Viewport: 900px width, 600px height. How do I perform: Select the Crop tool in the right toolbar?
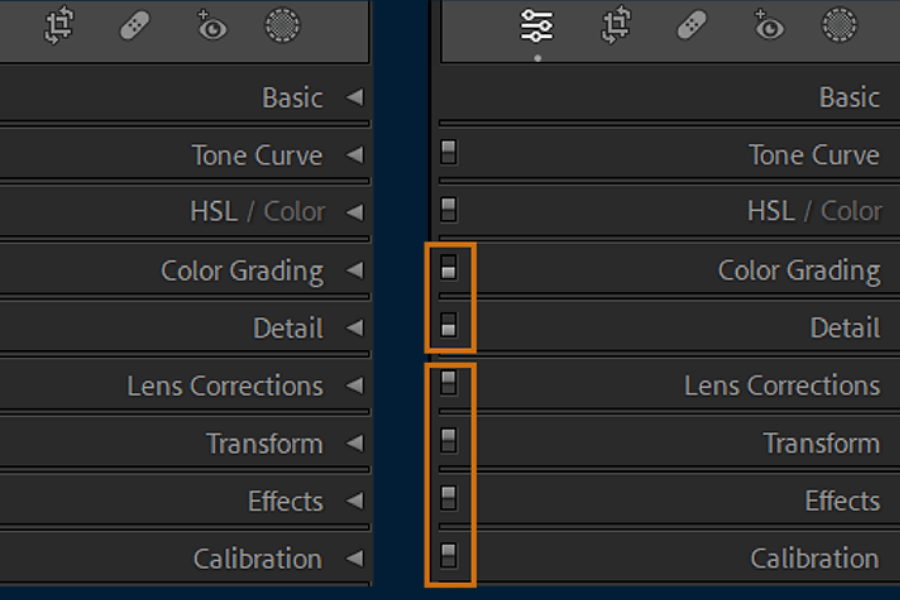616,26
